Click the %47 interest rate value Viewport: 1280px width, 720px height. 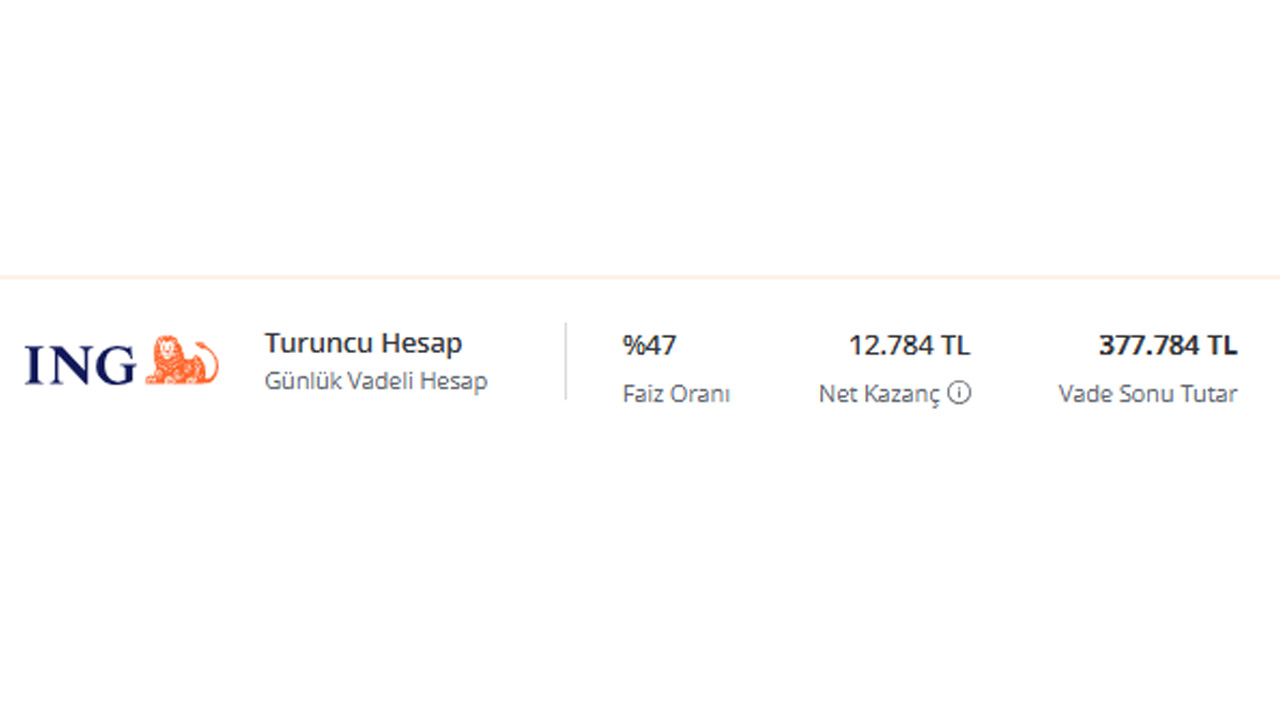(x=649, y=346)
